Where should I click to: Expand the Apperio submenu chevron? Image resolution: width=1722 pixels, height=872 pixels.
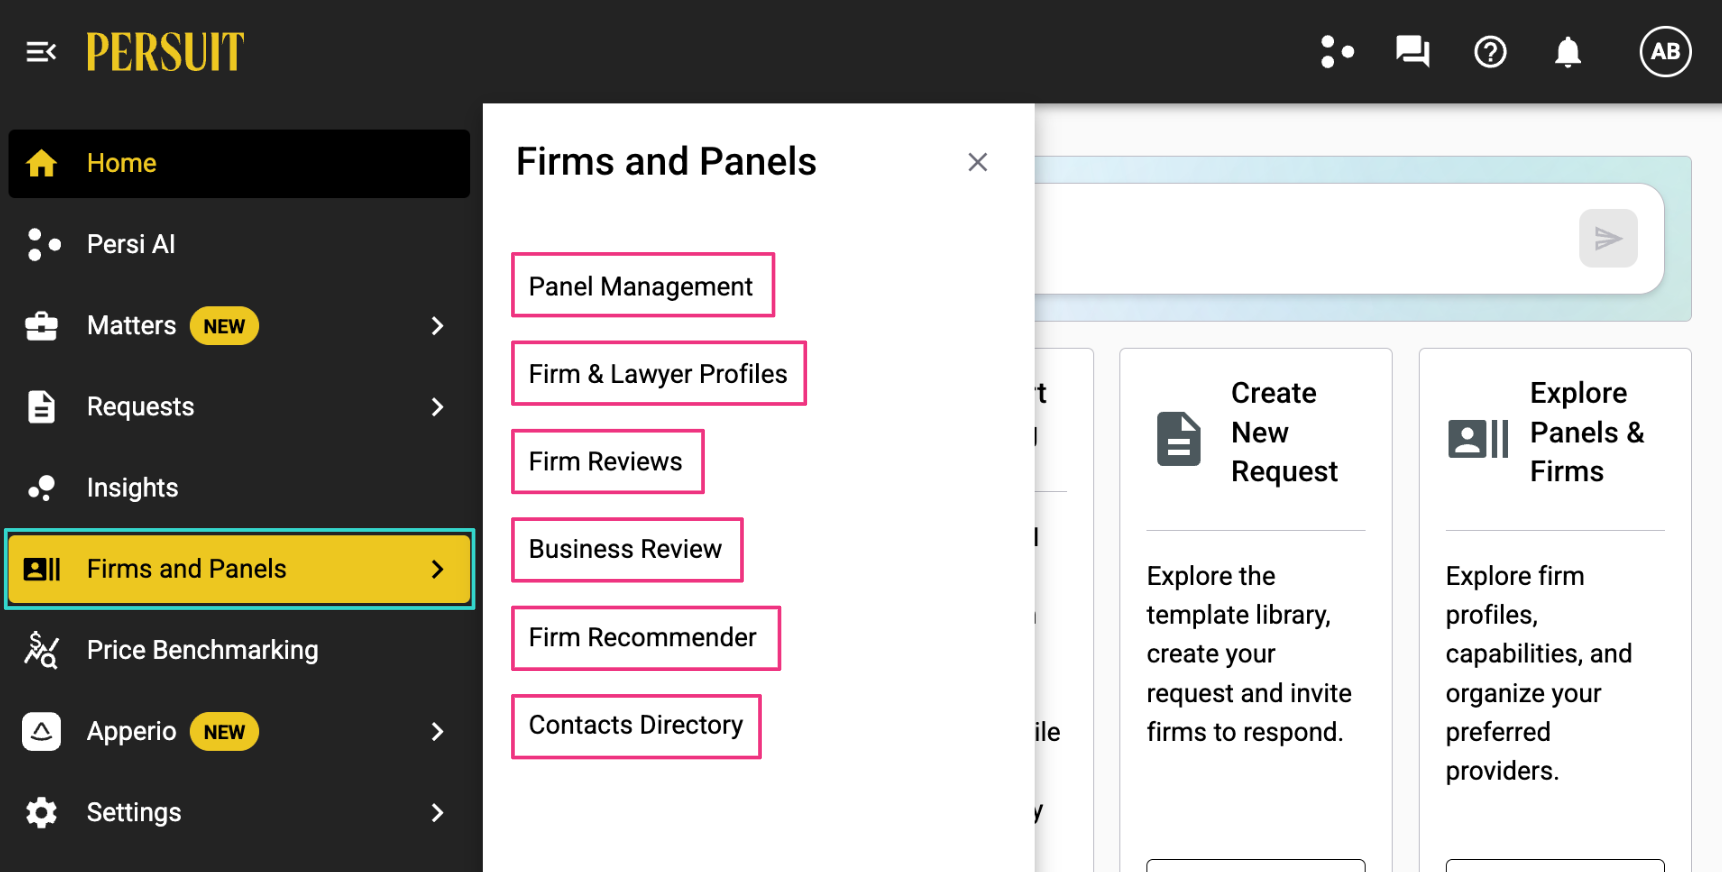pos(437,732)
